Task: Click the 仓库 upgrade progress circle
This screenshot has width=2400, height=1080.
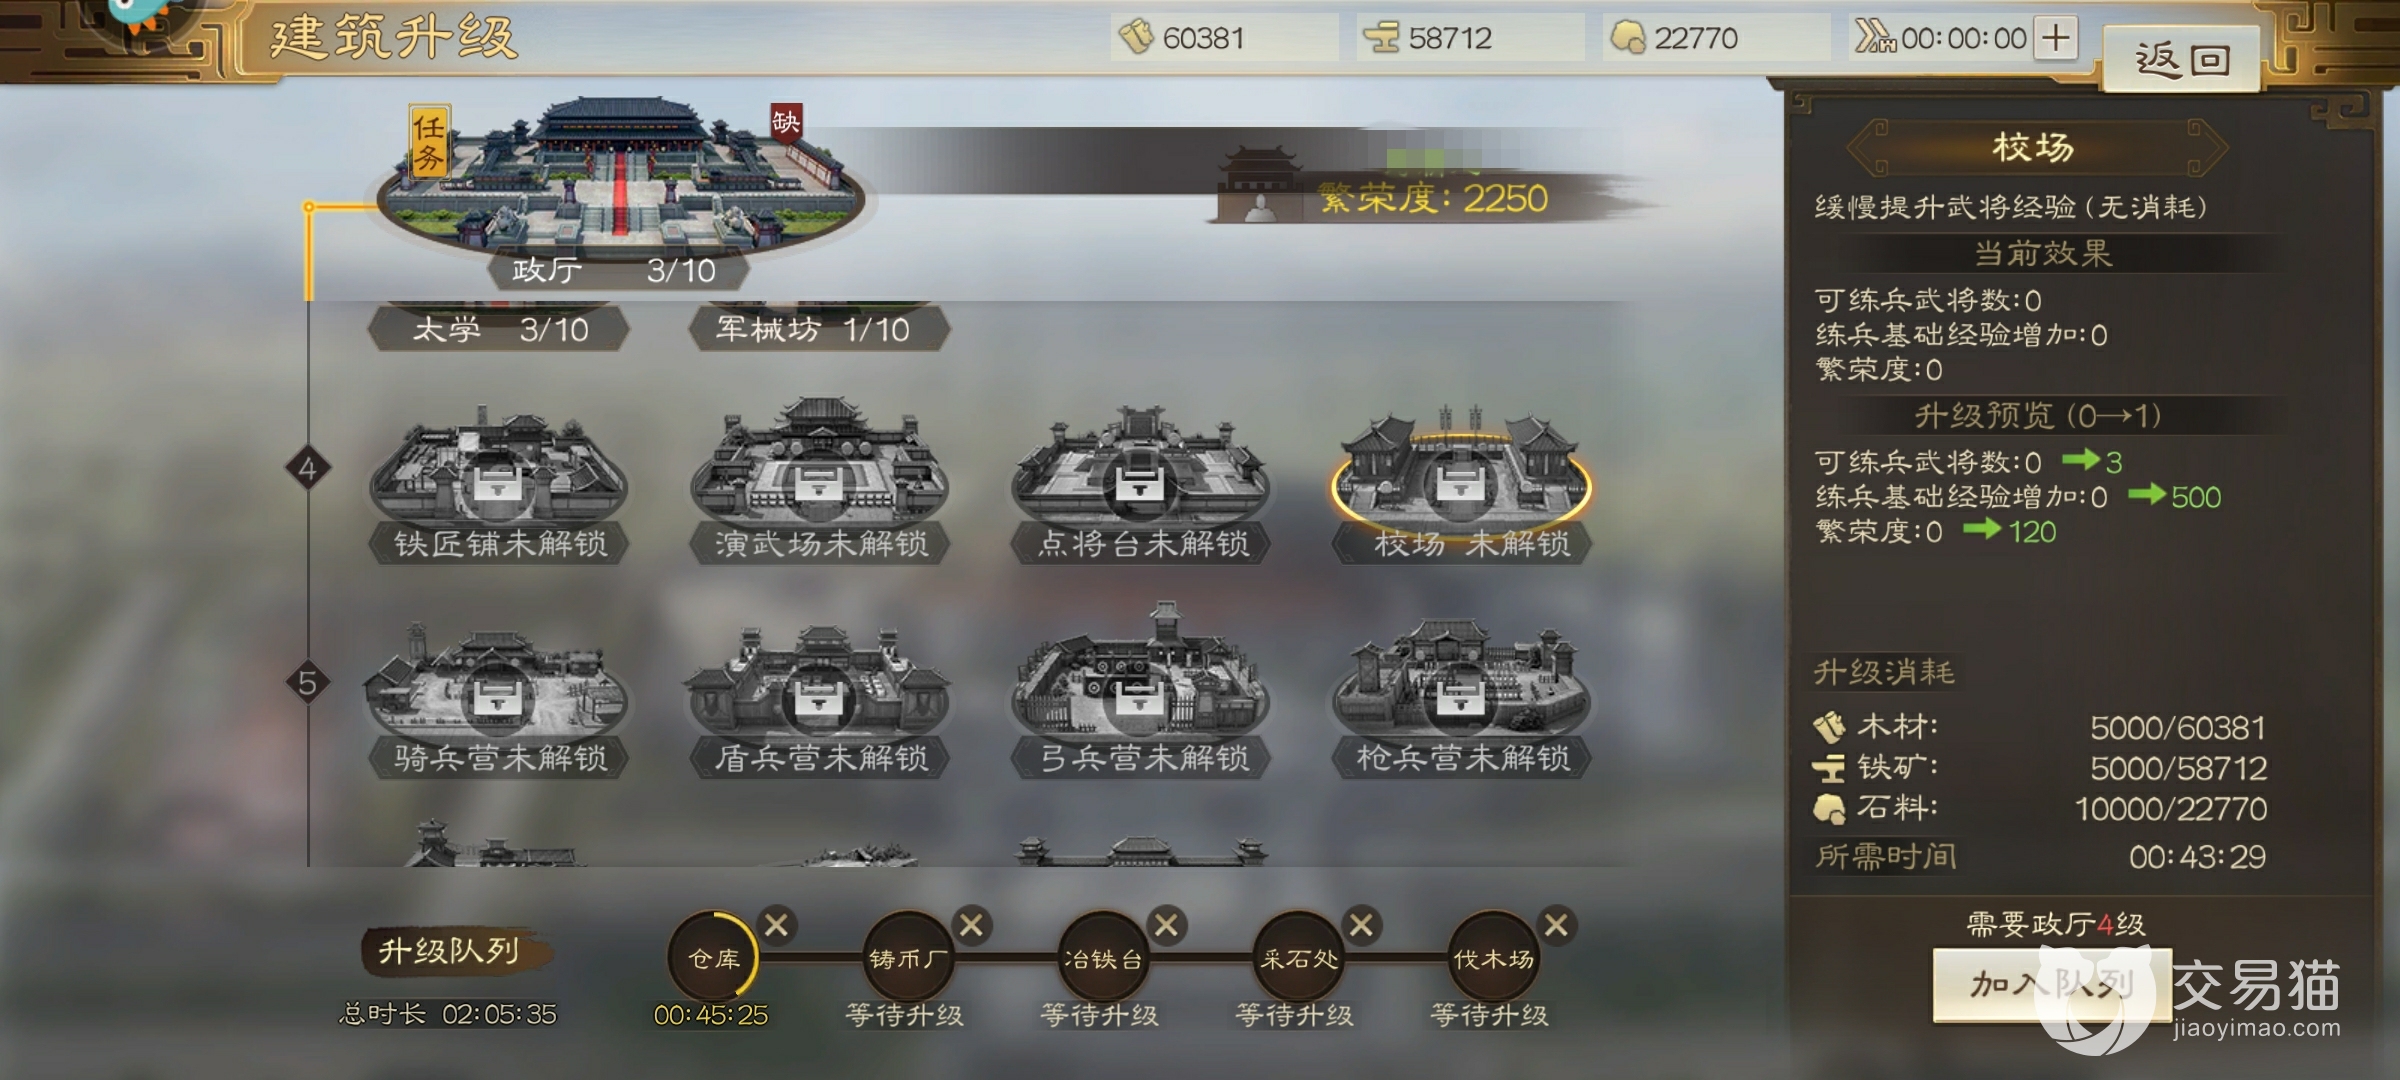Action: (713, 958)
